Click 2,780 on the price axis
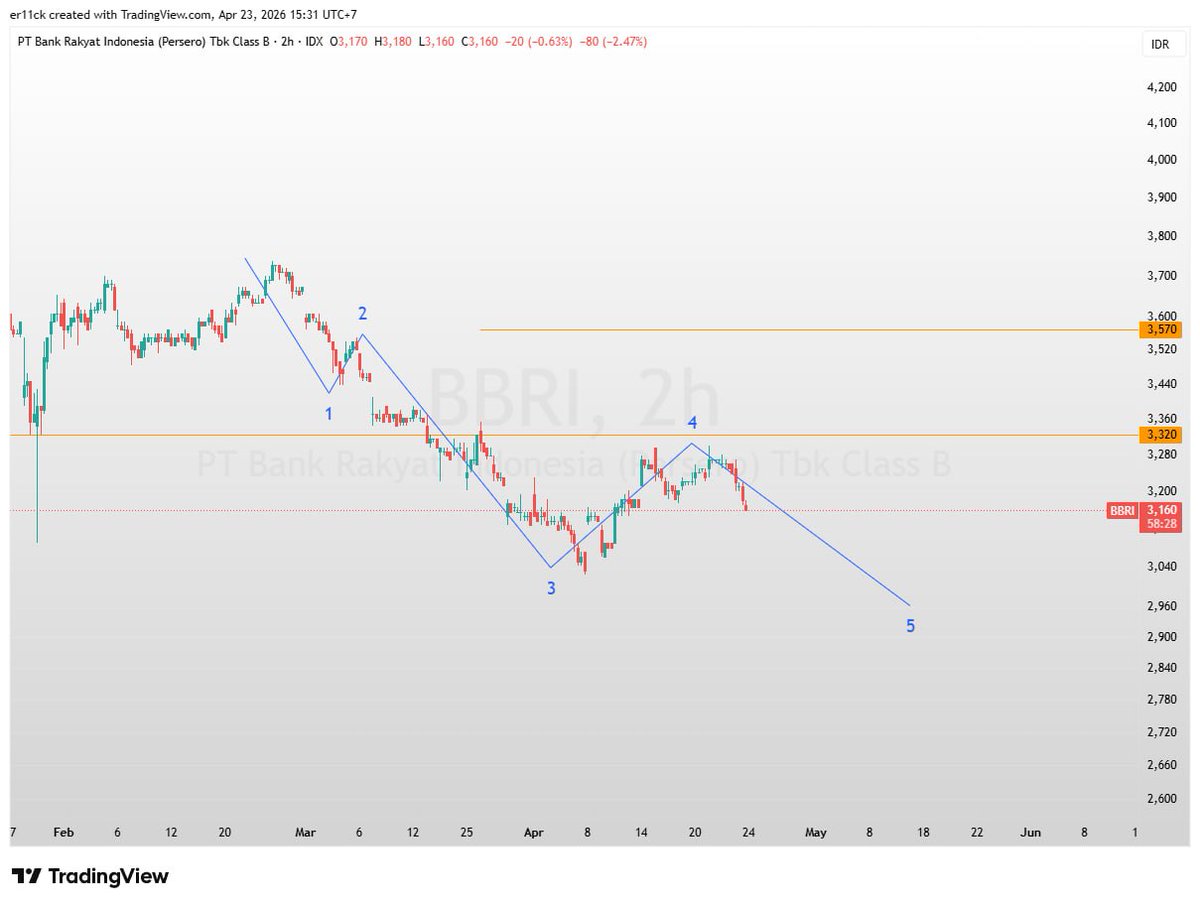This screenshot has width=1200, height=906. (1162, 700)
